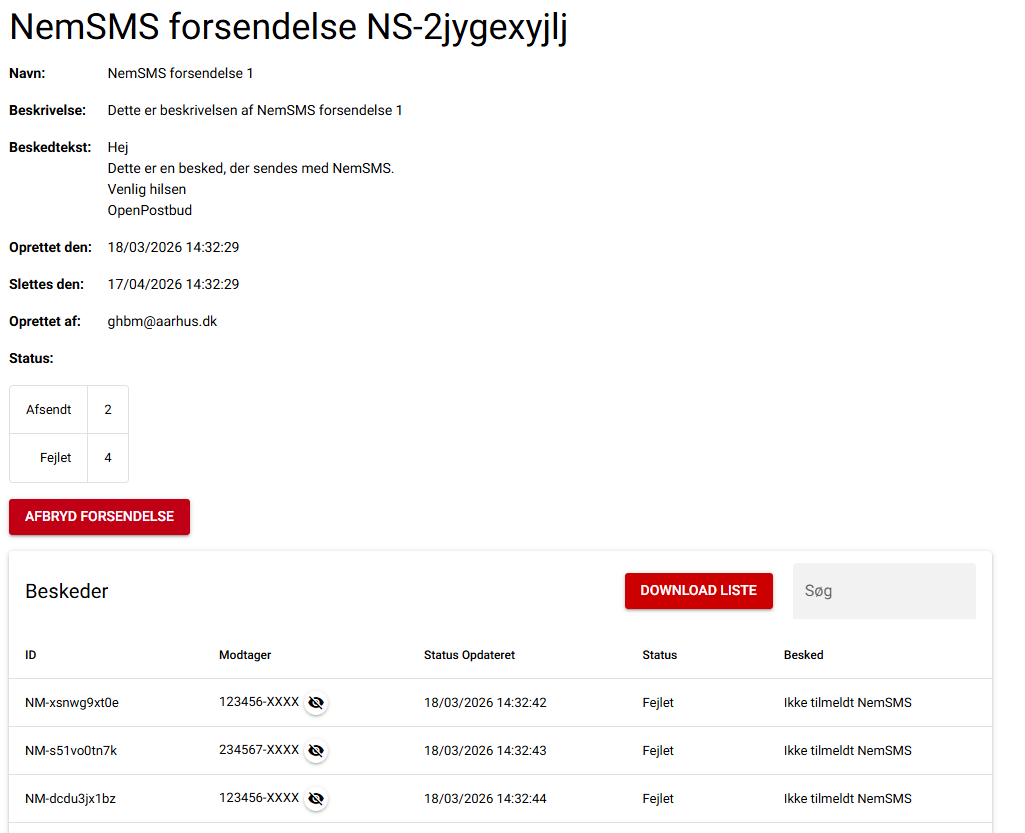
Task: Click the creator email ghbm@aarhus.dk
Action: tap(162, 321)
